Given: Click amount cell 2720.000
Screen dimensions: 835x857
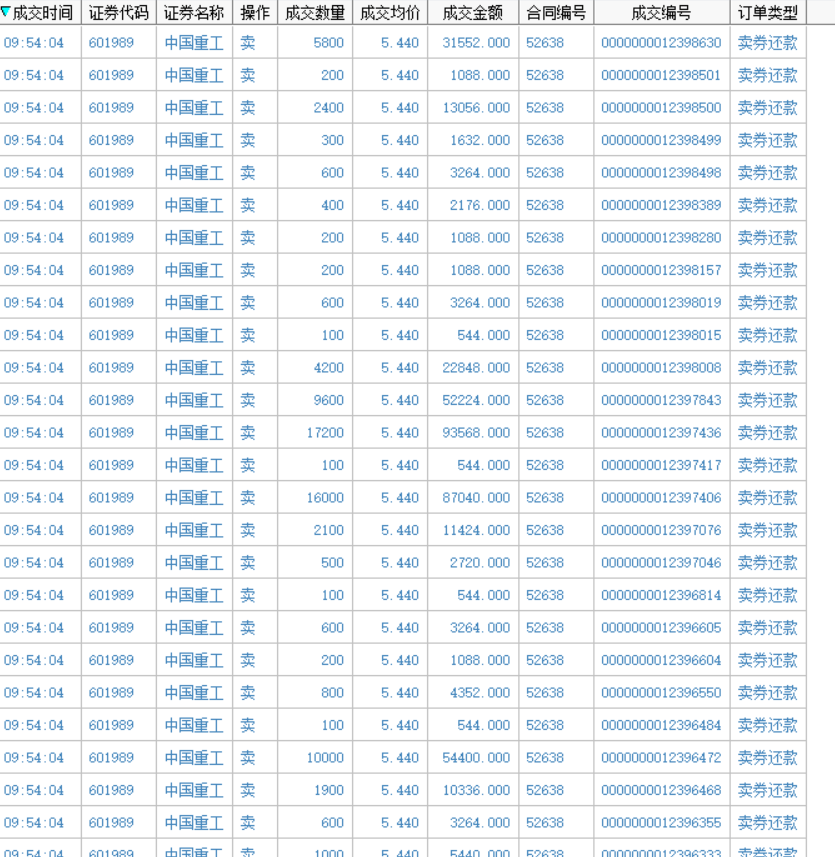Looking at the screenshot, I should click(480, 562).
